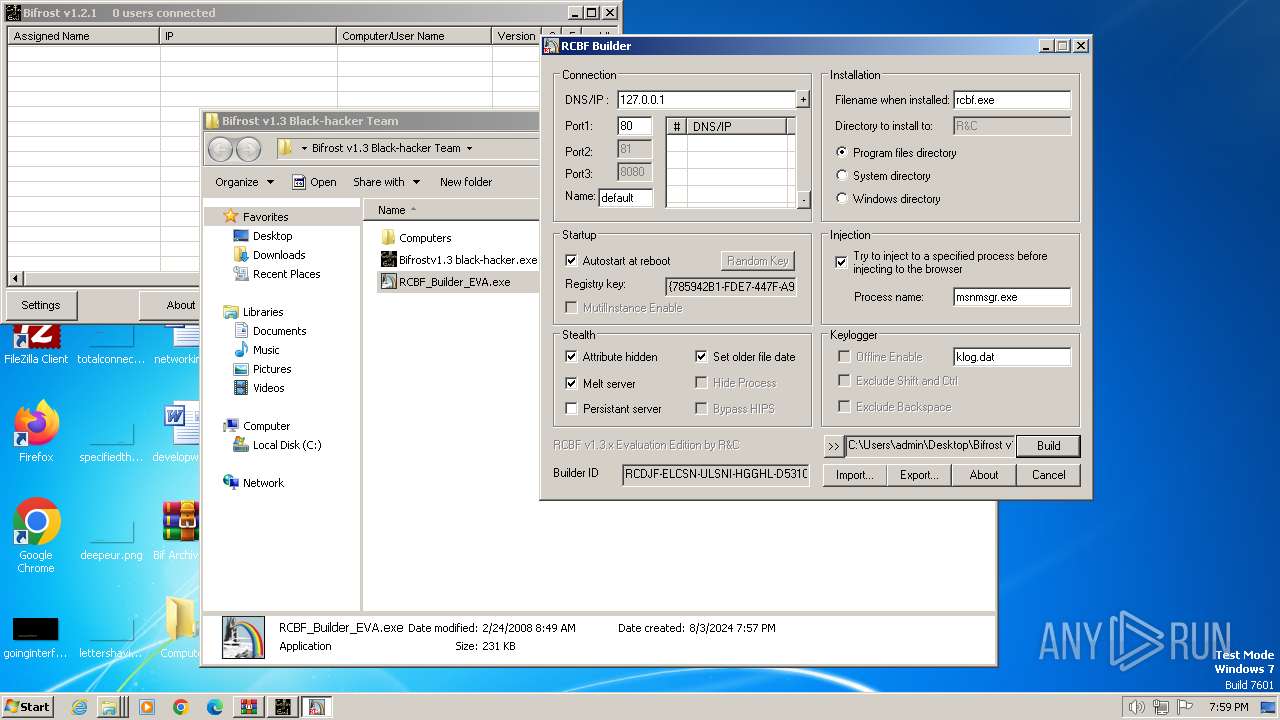Click plus button to add DNS/IP

[x=803, y=100]
